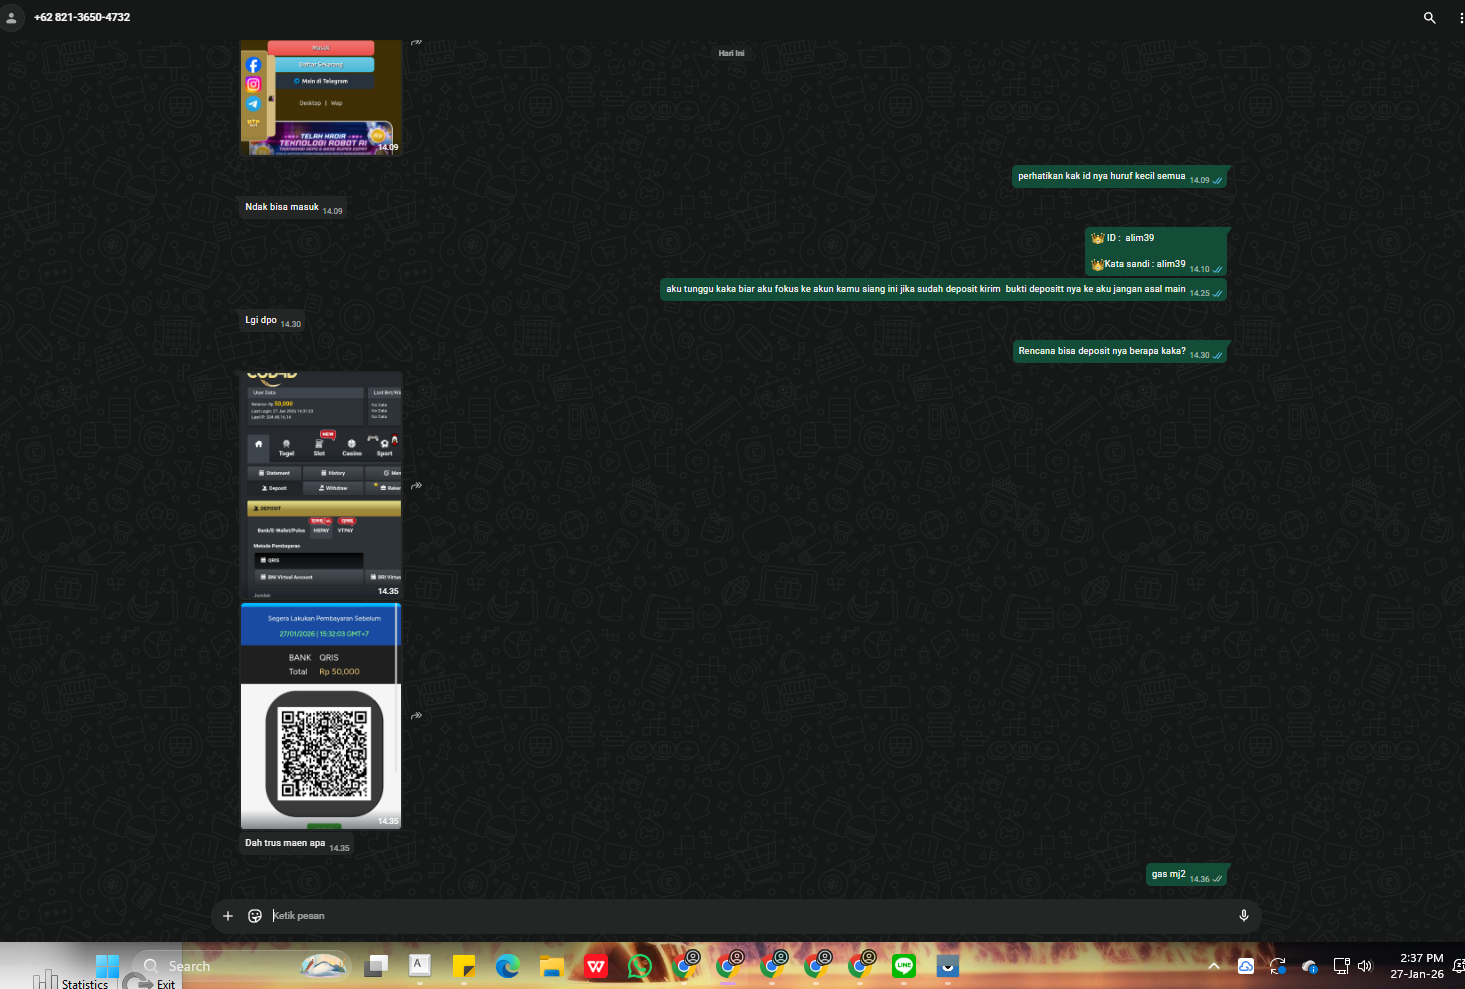Viewport: 1465px width, 989px height.
Task: Open the Teknologi Robot AI image
Action: pyautogui.click(x=321, y=97)
